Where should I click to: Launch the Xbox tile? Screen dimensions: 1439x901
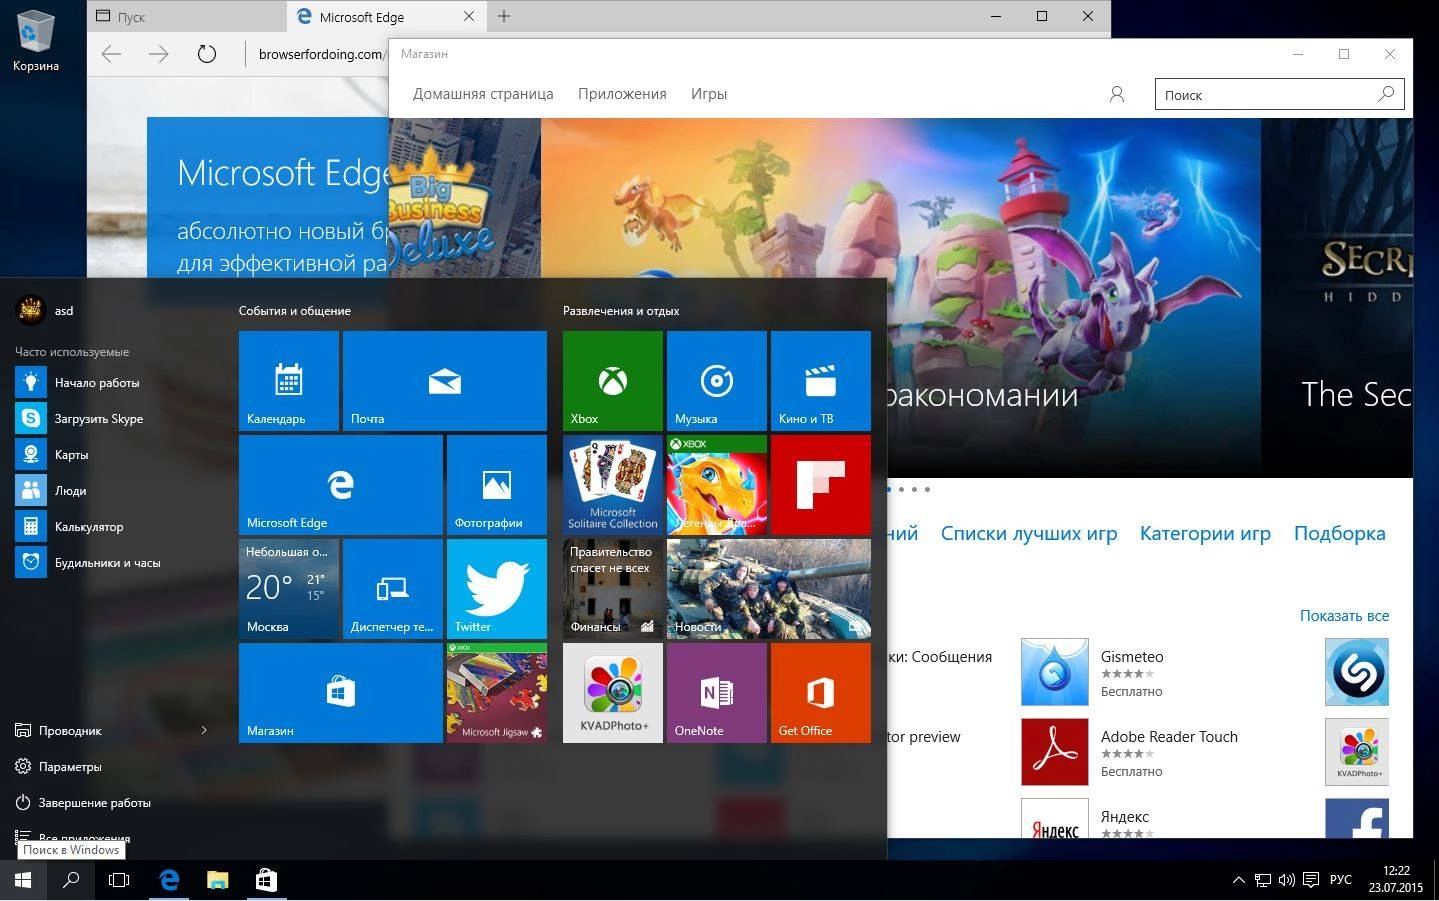click(x=613, y=381)
